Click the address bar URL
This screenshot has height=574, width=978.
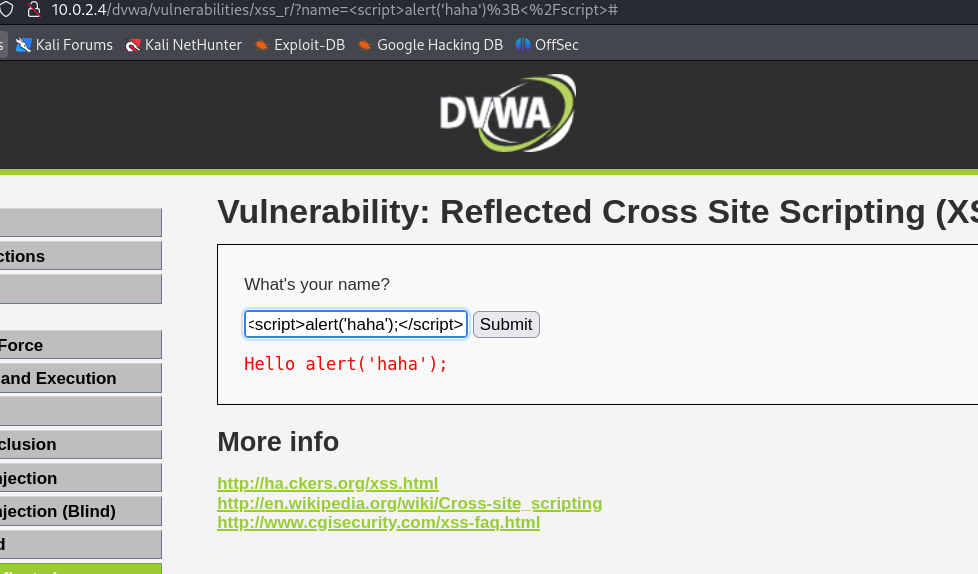tap(335, 10)
